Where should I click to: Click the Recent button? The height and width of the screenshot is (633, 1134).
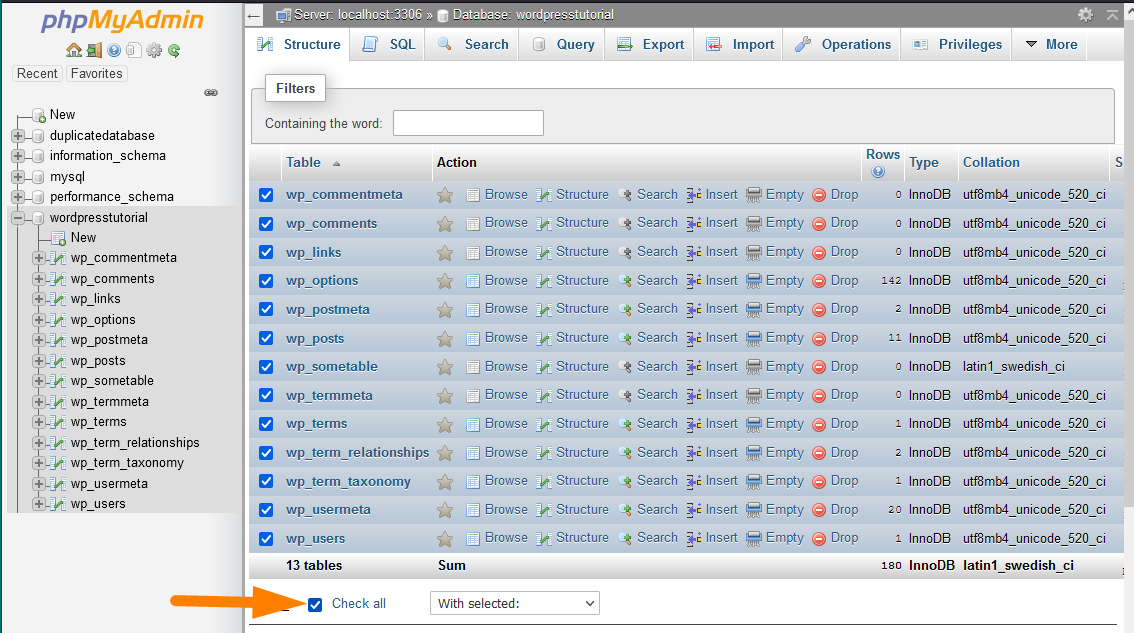coord(37,74)
